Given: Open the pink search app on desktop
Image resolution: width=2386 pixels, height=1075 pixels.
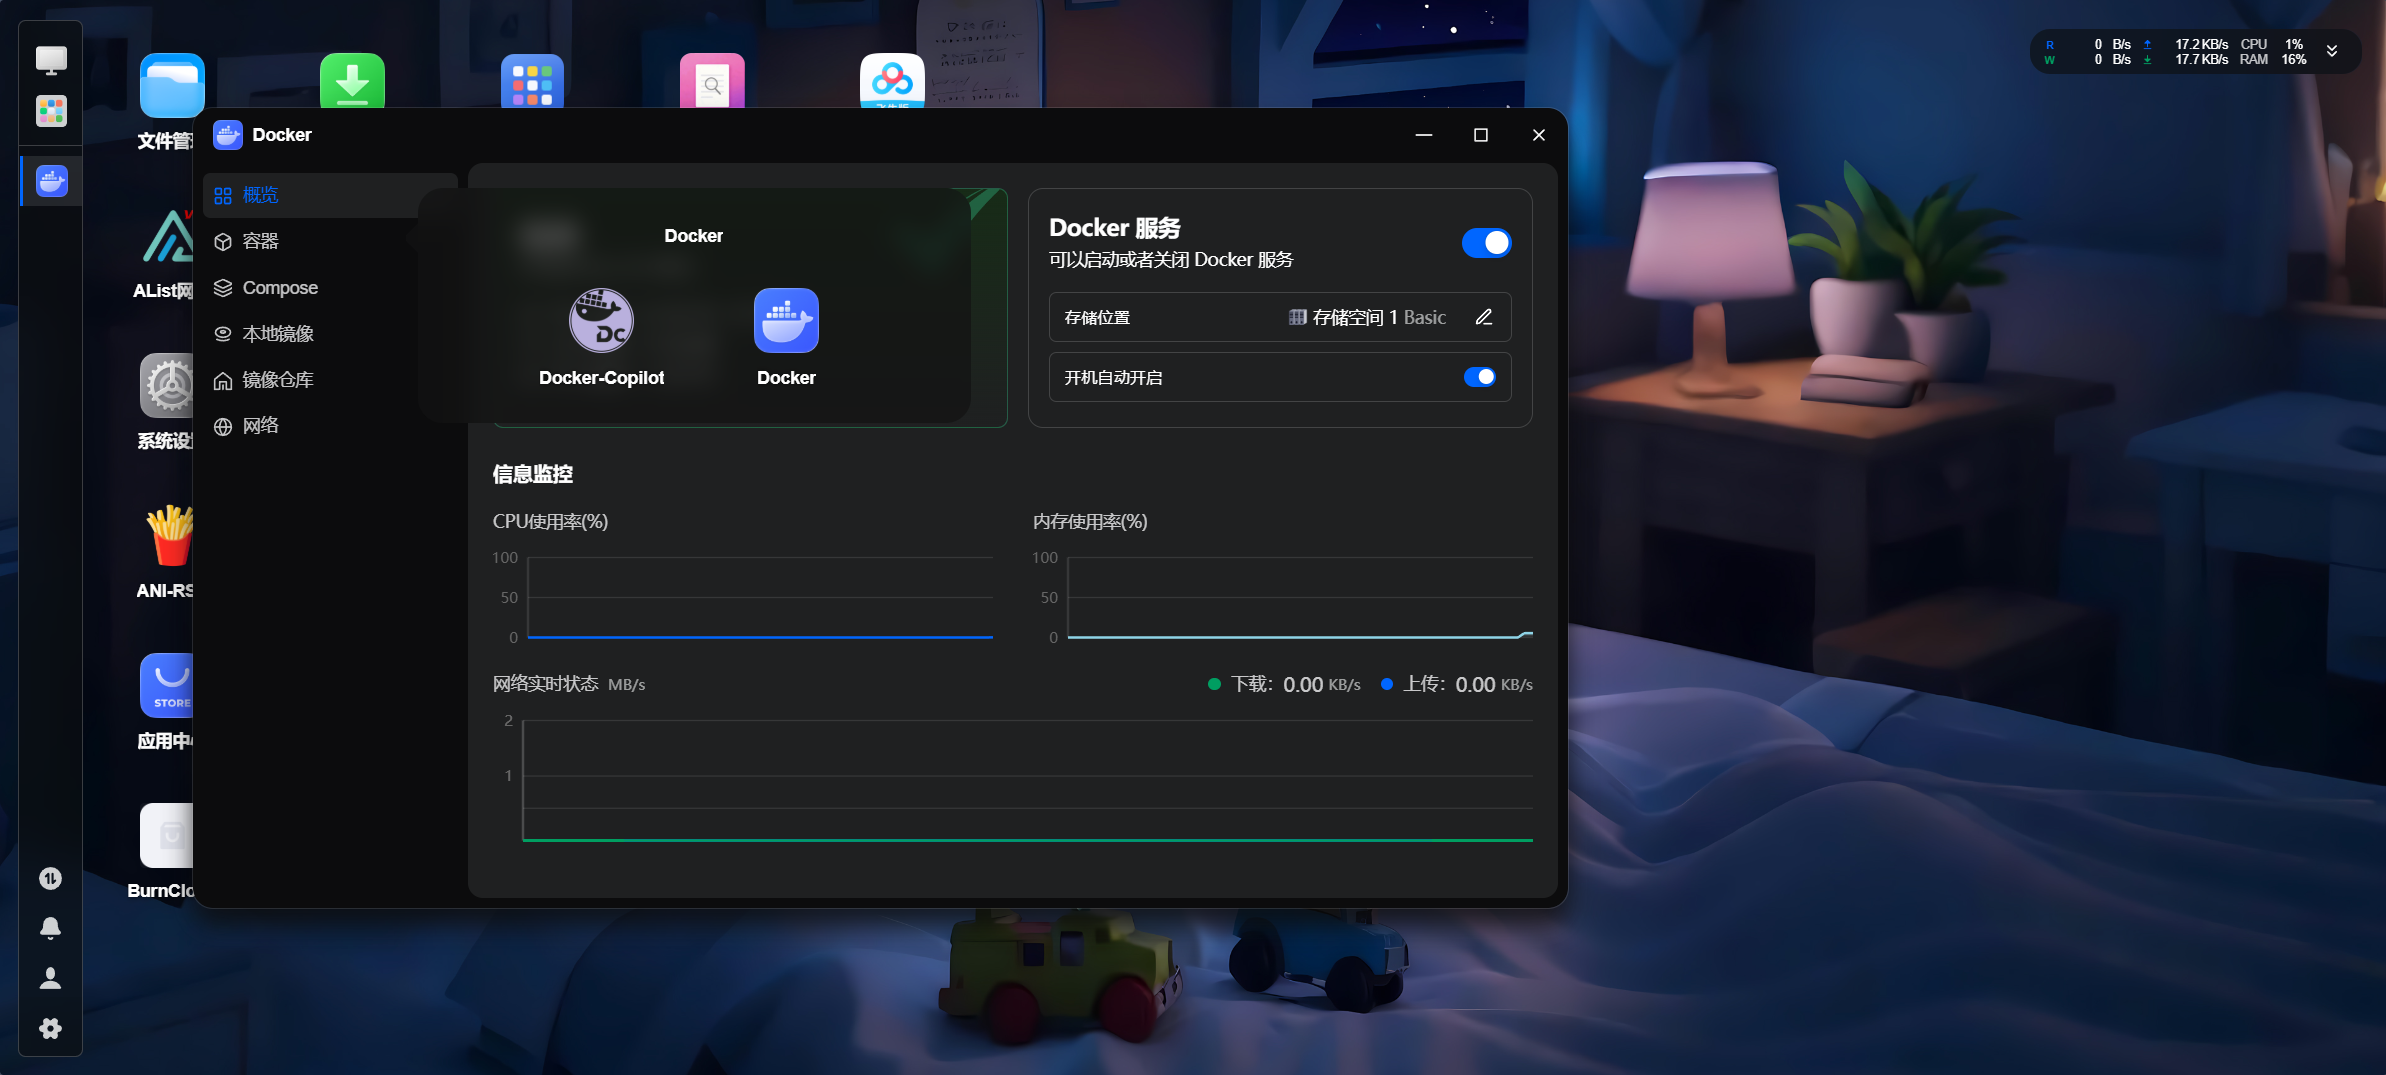Looking at the screenshot, I should pos(712,81).
